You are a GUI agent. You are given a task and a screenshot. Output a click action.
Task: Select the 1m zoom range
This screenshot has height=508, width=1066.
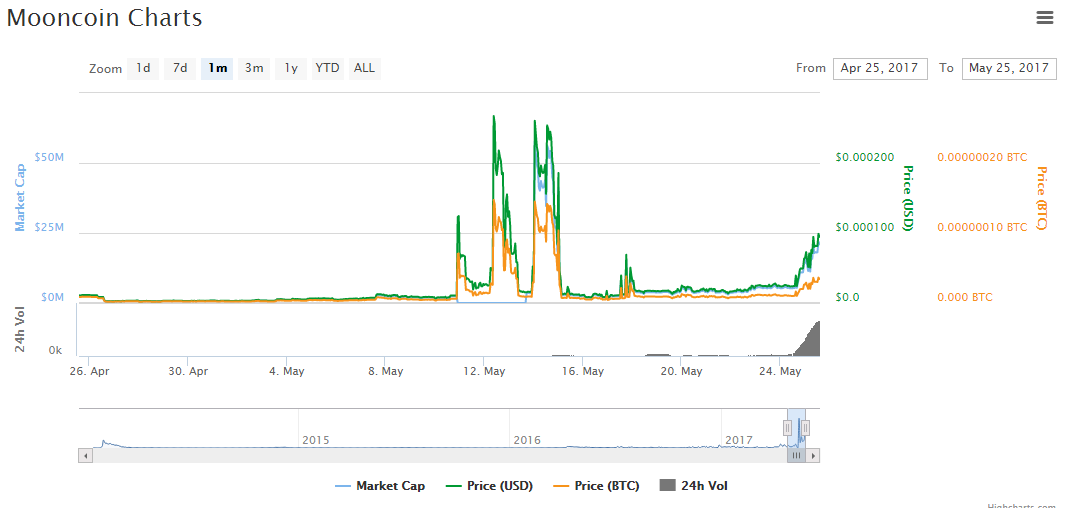(x=217, y=69)
